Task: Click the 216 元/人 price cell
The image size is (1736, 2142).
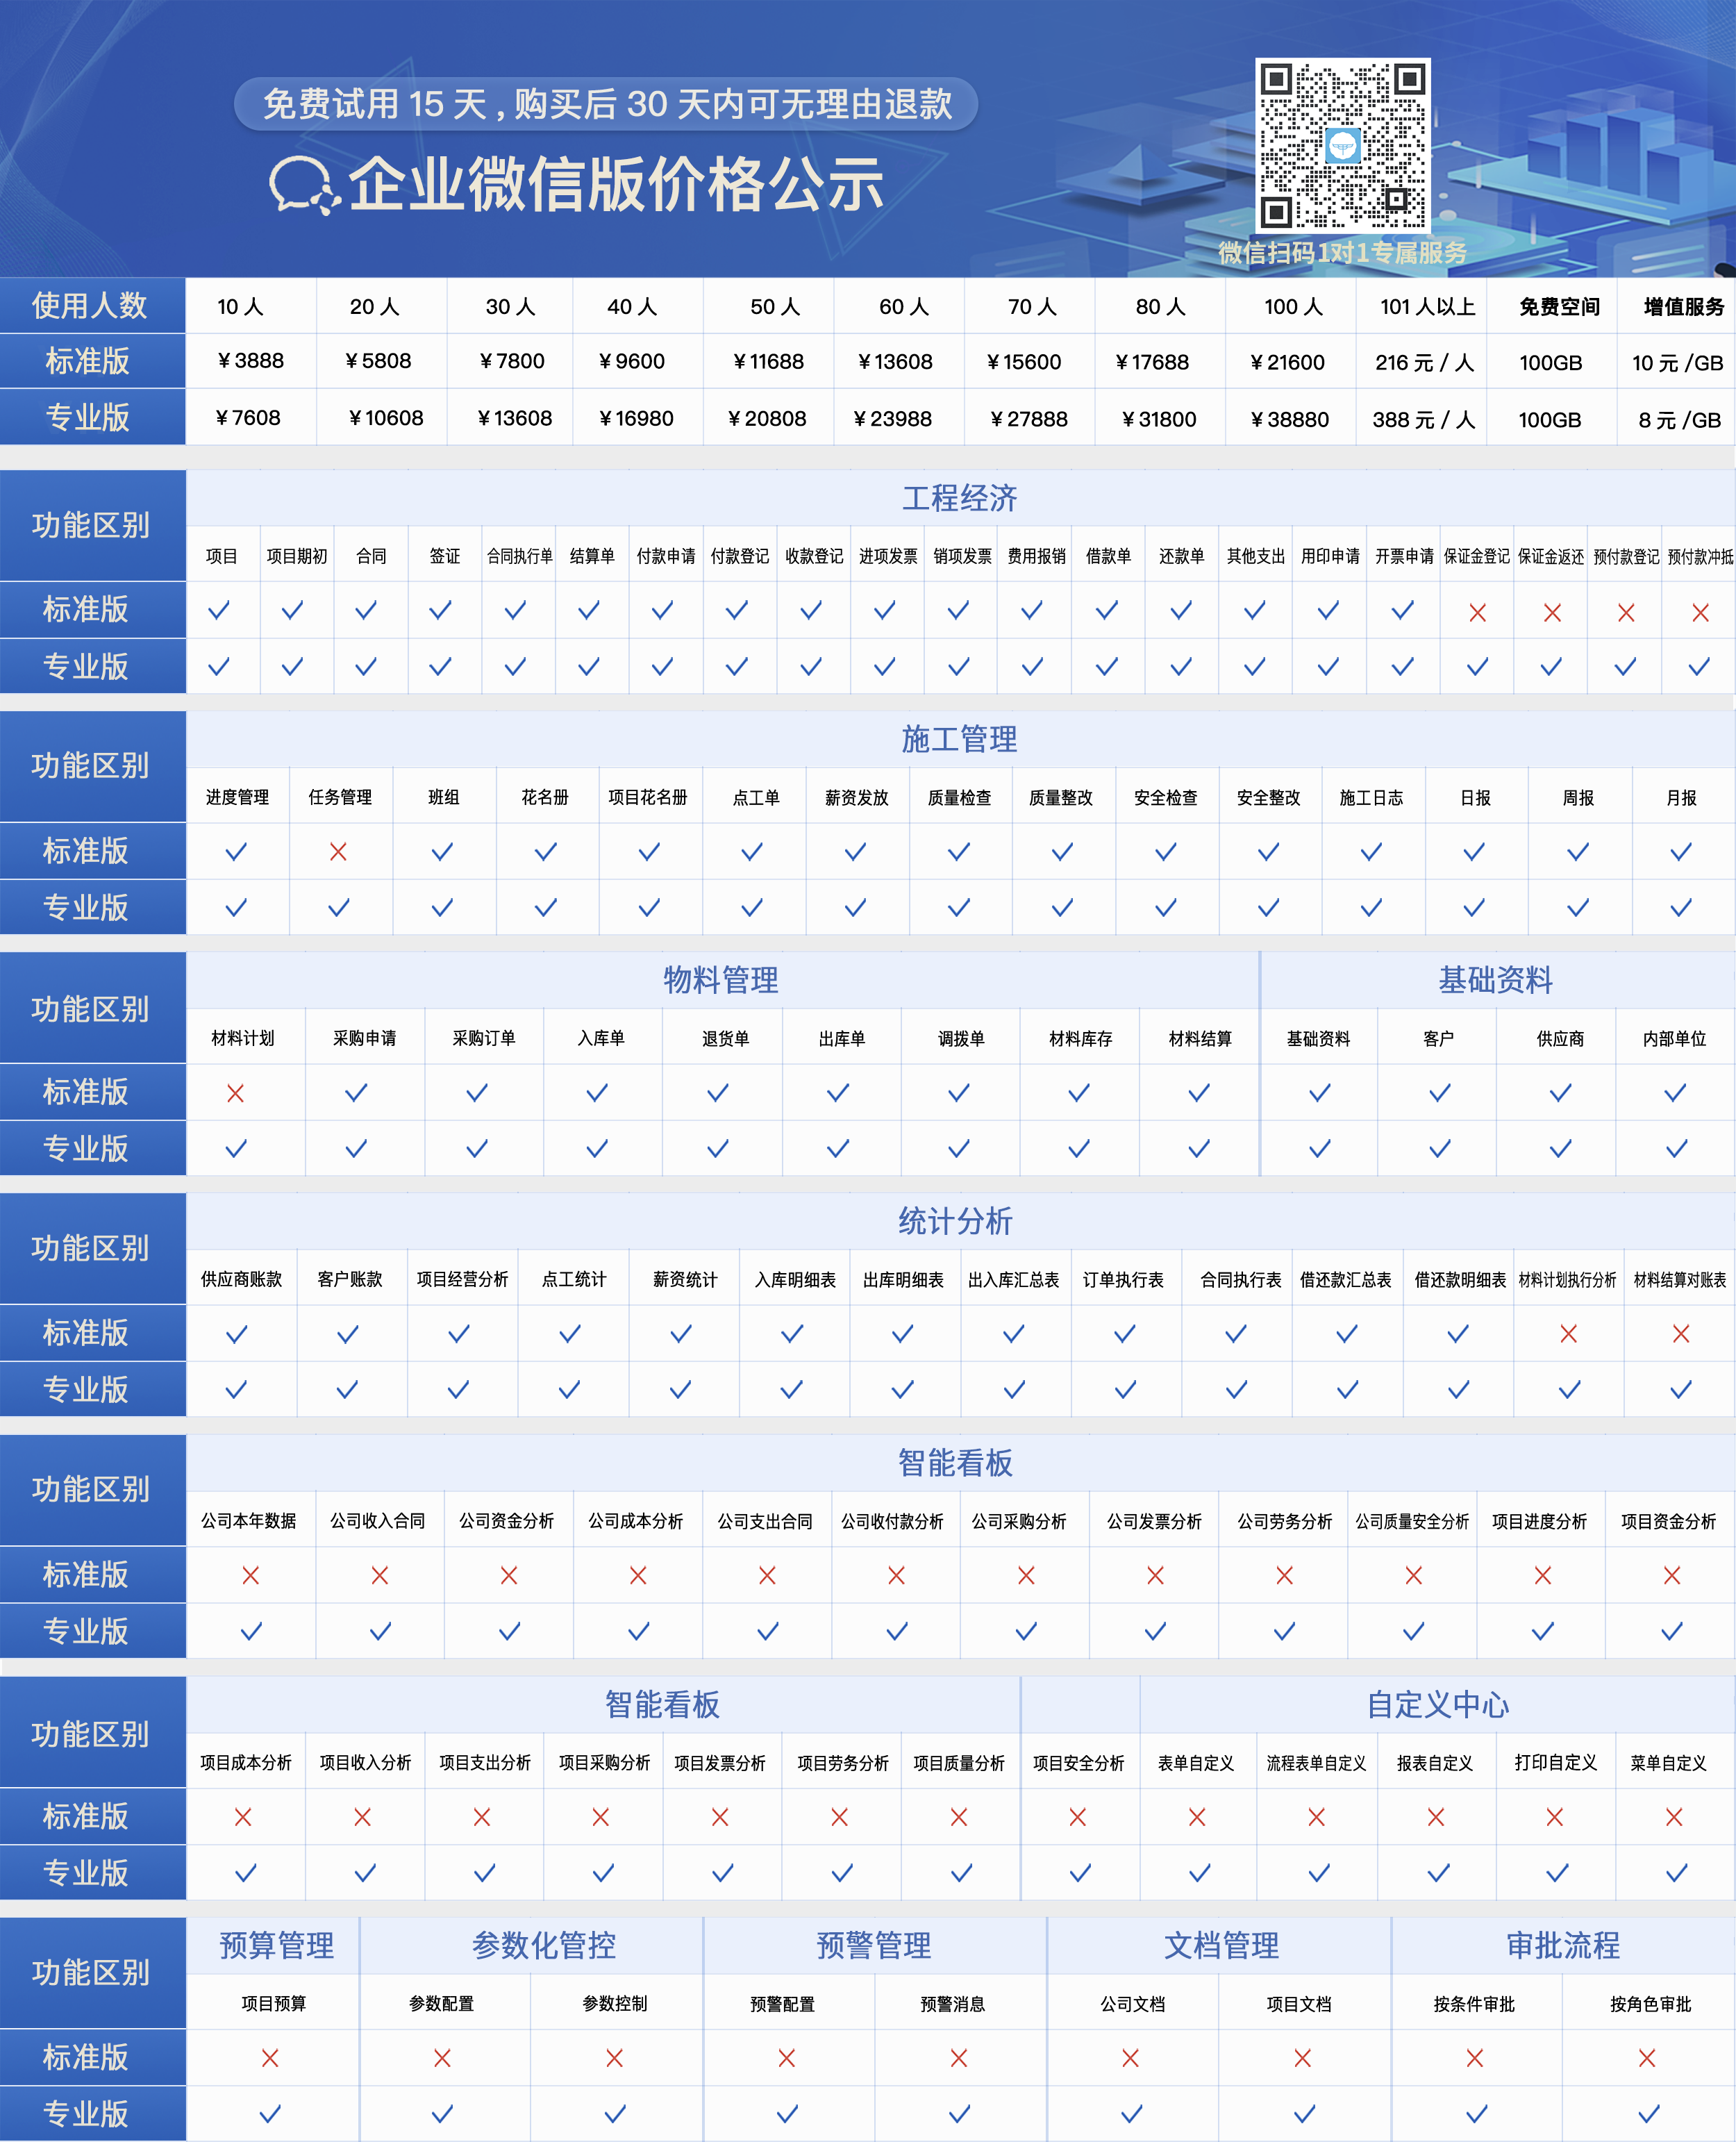Action: click(1424, 363)
